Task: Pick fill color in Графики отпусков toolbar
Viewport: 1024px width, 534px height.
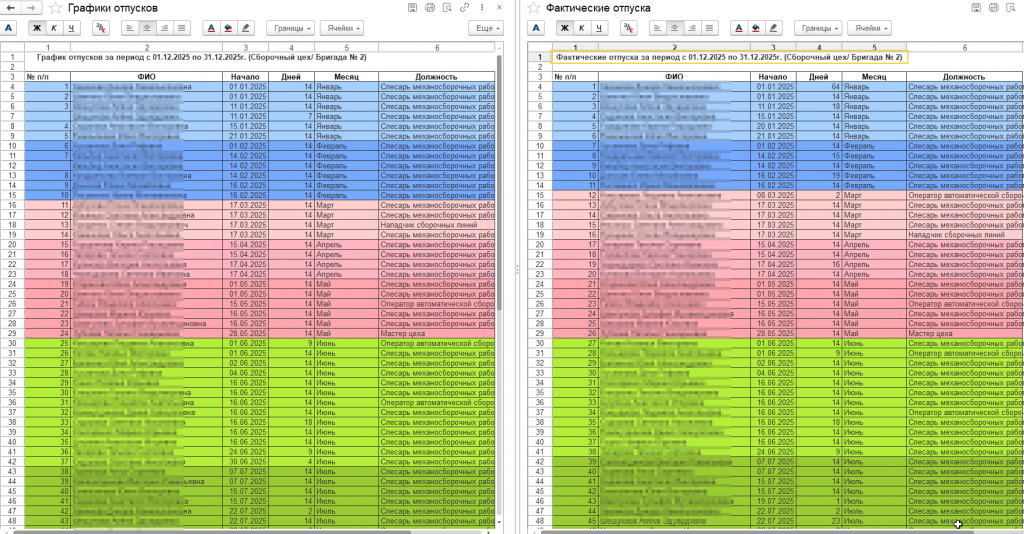Action: point(228,28)
